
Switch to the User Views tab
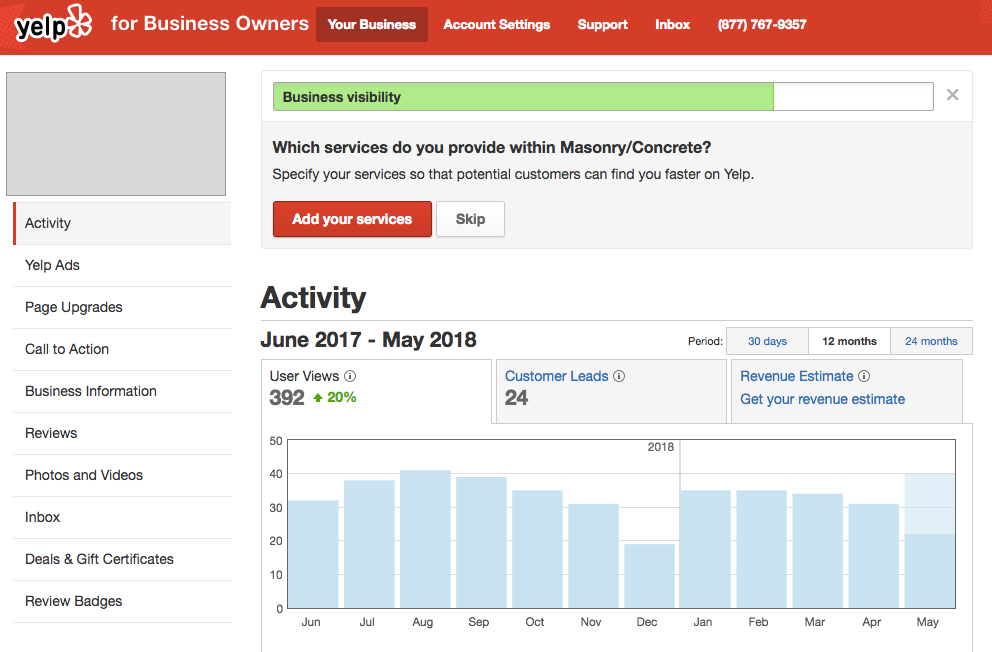point(376,391)
